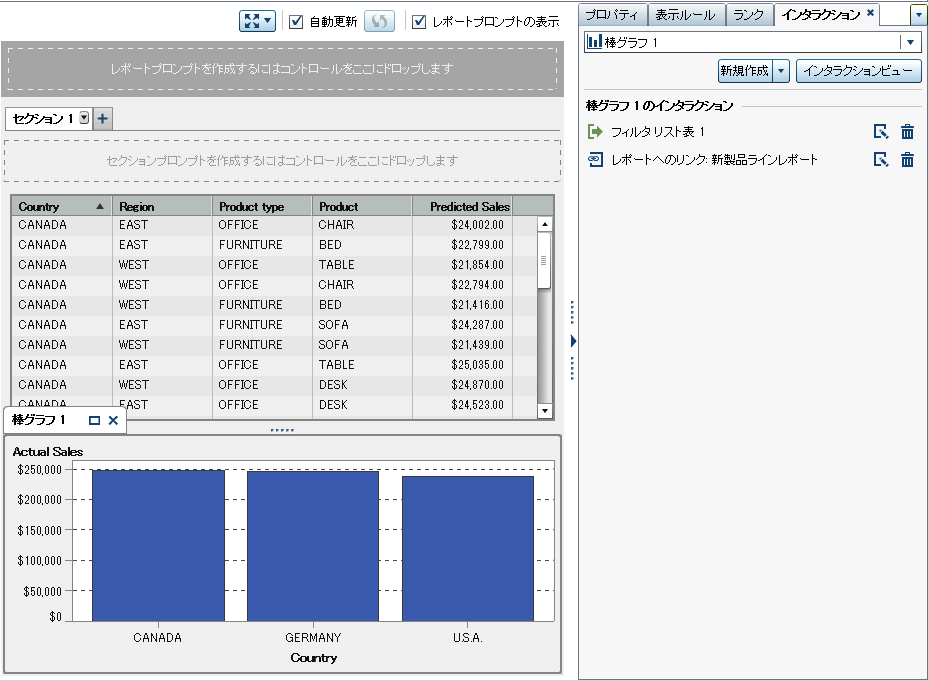Edit the レポートへのリンク interaction
This screenshot has height=681, width=929.
click(880, 160)
